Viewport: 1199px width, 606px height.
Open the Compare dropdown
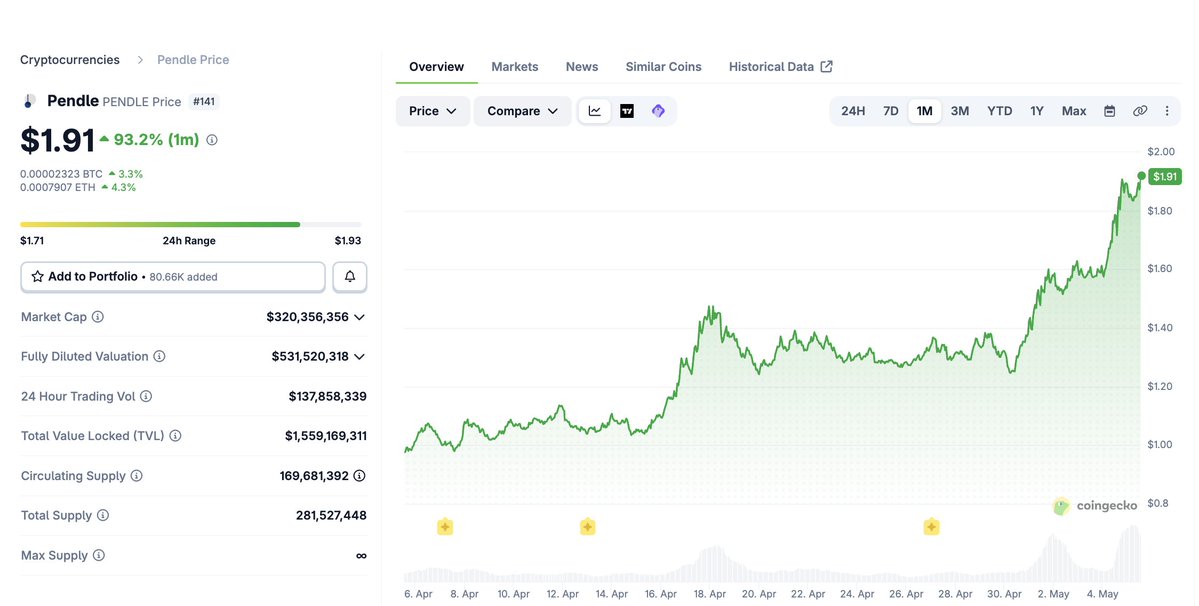[522, 111]
